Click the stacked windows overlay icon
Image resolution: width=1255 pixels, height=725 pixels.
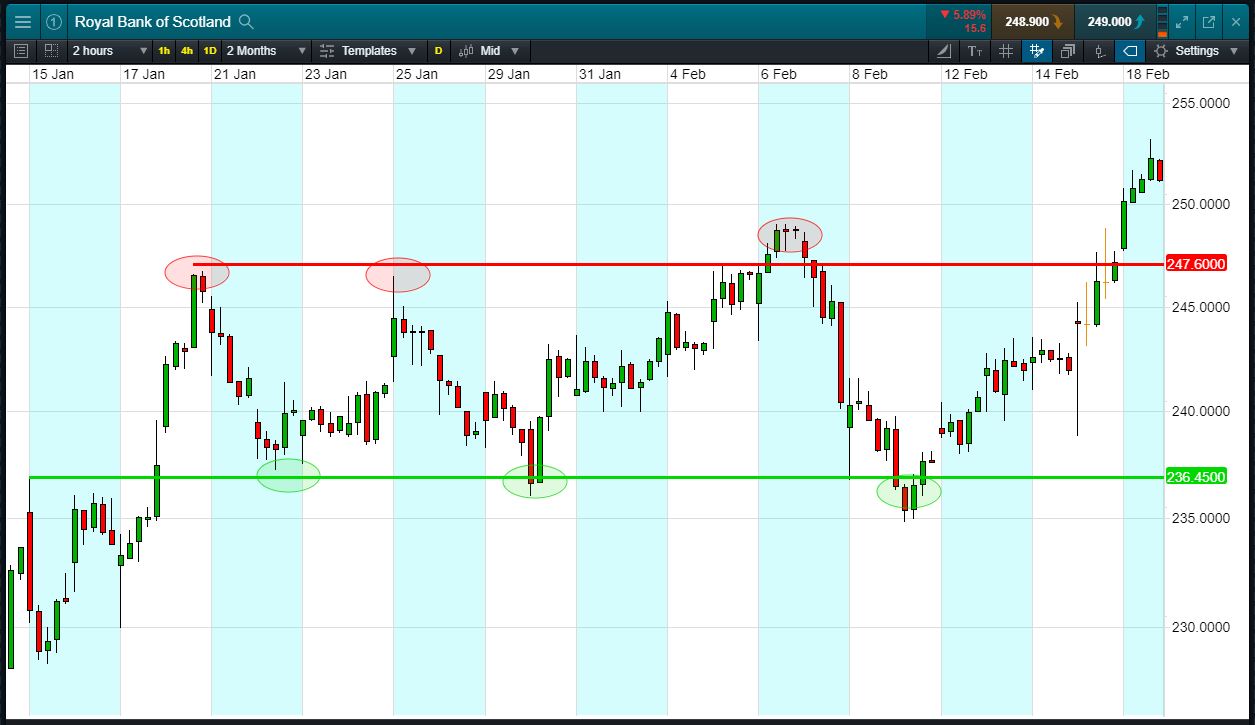(x=1068, y=51)
